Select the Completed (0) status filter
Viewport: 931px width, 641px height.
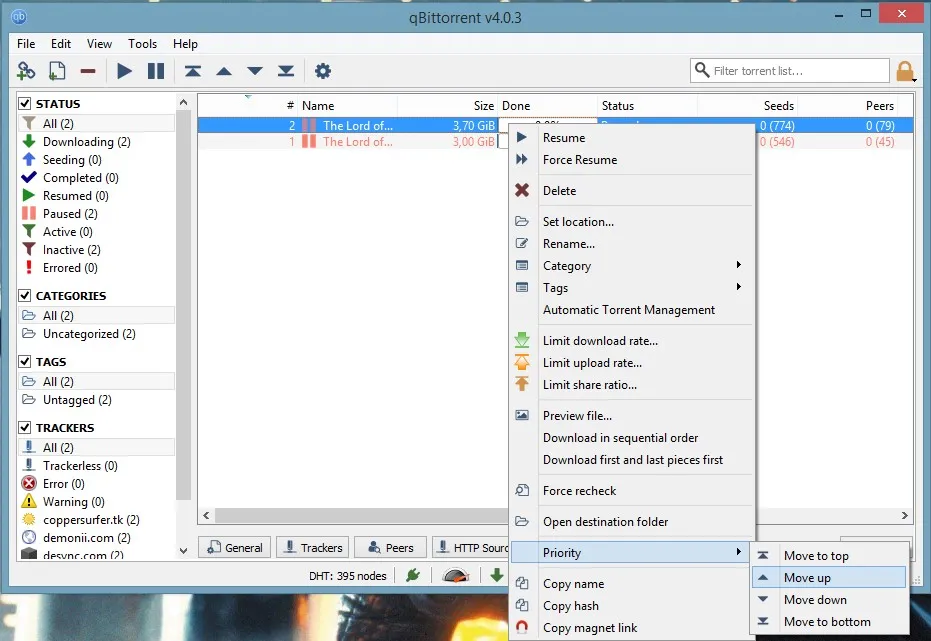[80, 177]
